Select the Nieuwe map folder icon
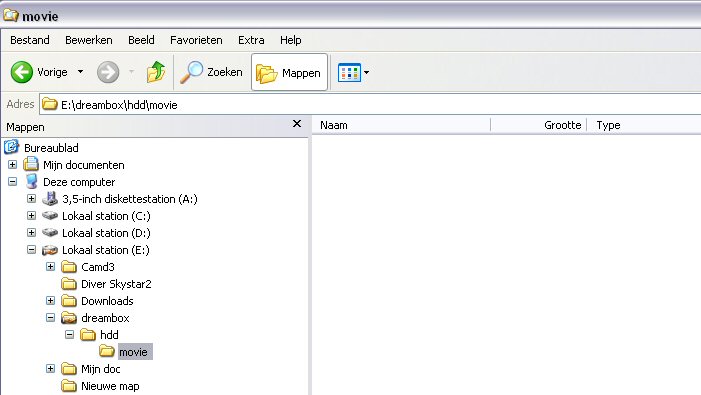The width and height of the screenshot is (701, 395). (69, 386)
